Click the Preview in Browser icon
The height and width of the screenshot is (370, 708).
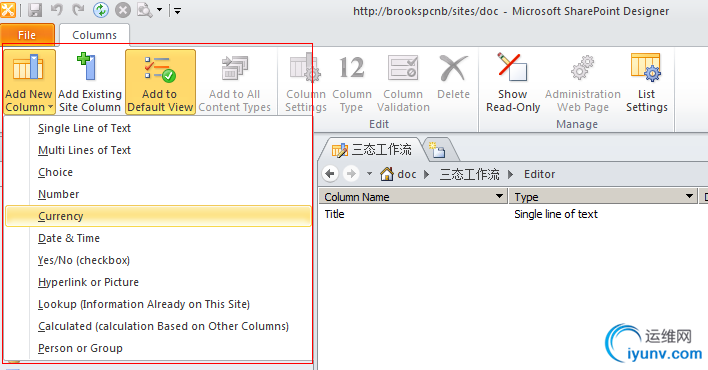(x=145, y=10)
